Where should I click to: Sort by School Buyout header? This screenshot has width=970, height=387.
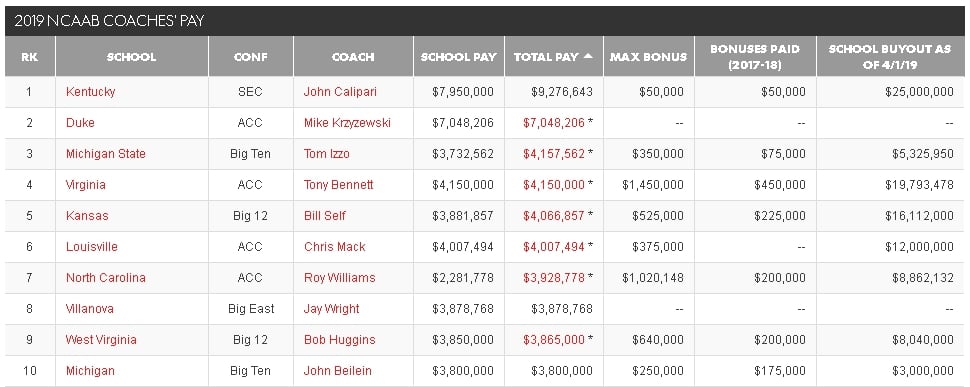coord(890,56)
